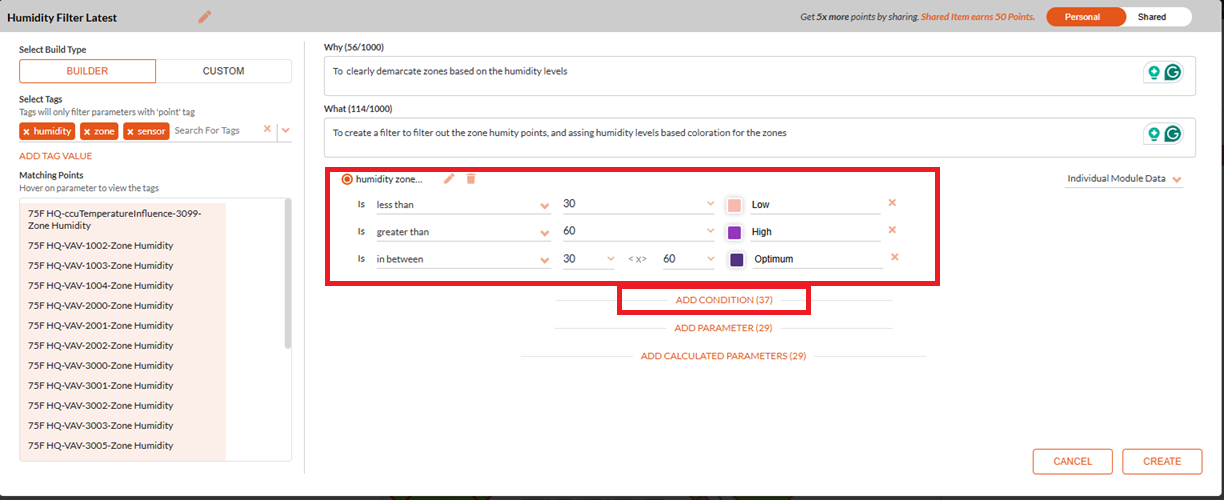Viewport: 1227px width, 501px height.
Task: Click the Matching Points list scrollbar
Action: (x=288, y=273)
